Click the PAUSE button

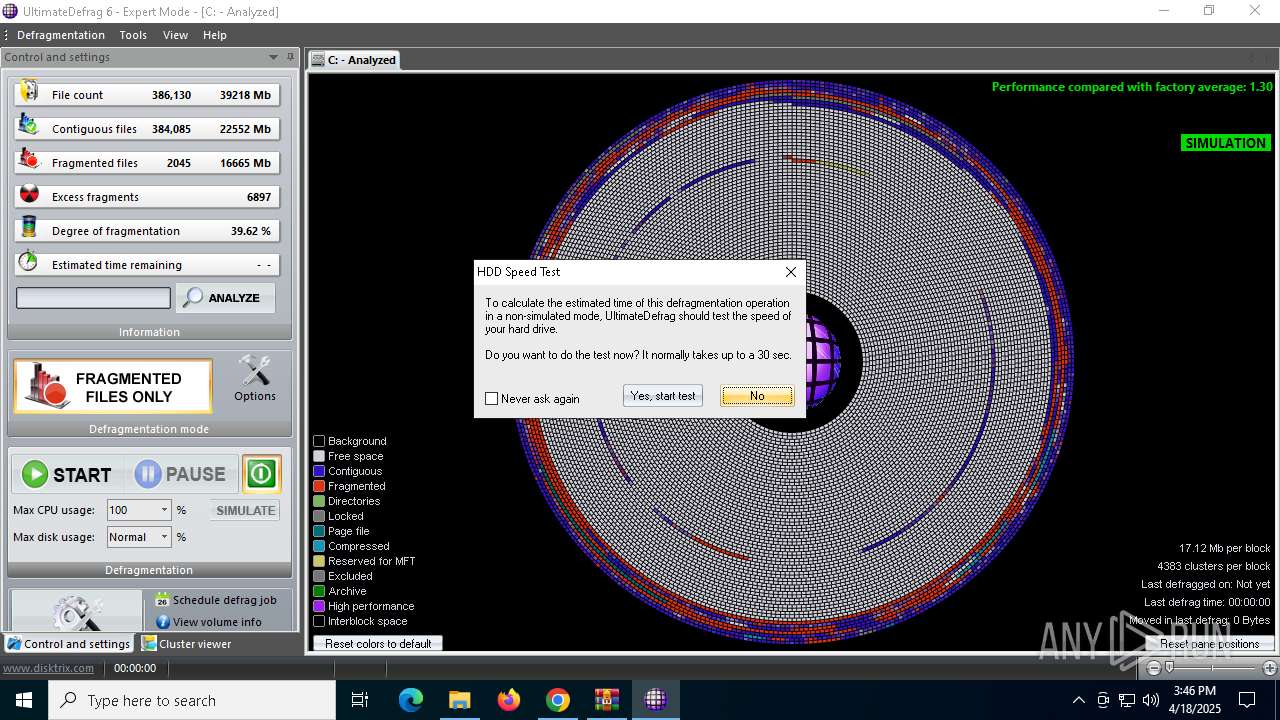(181, 474)
